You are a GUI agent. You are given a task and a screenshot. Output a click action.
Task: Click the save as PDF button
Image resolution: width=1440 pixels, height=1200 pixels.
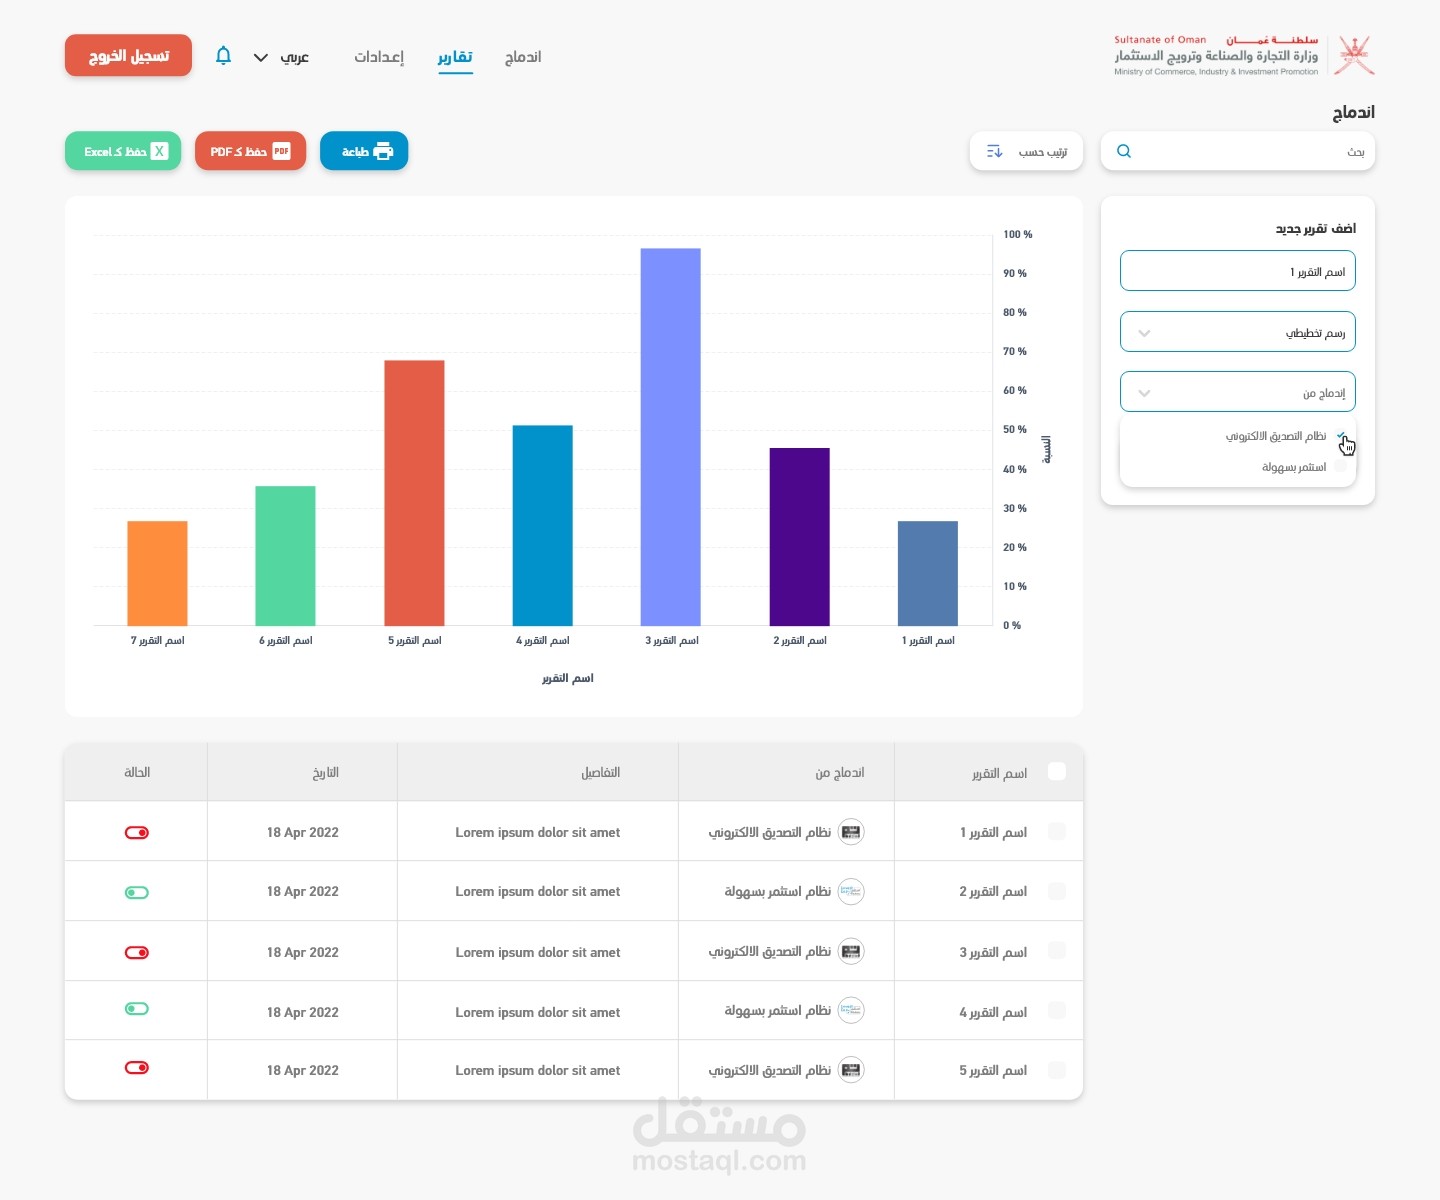tap(250, 151)
